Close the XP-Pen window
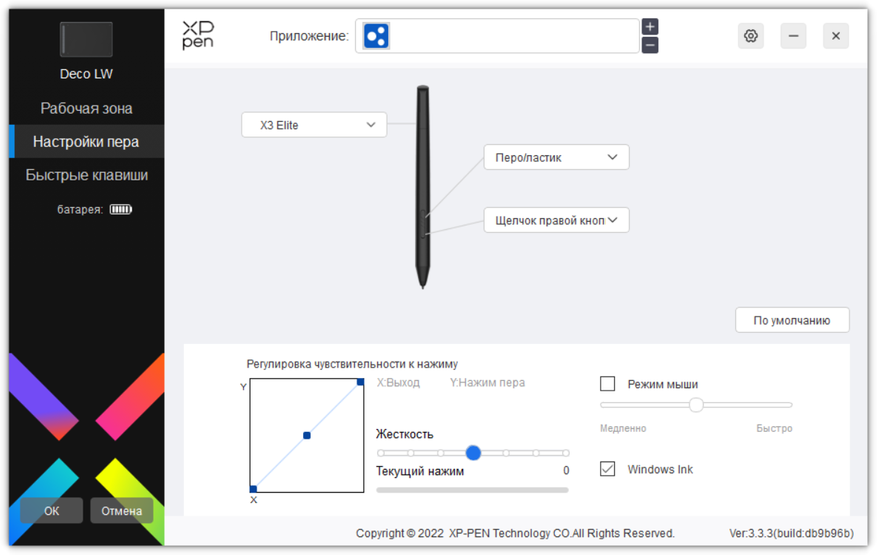 click(836, 36)
